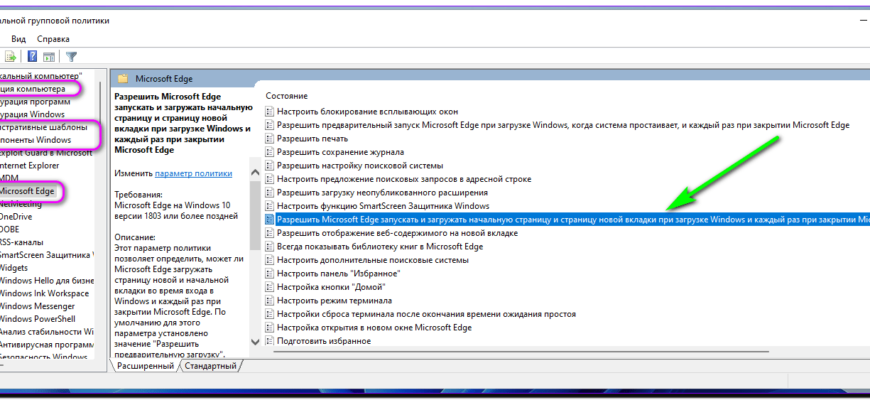Click the description pane vertical scrollbar thumb

click(255, 215)
